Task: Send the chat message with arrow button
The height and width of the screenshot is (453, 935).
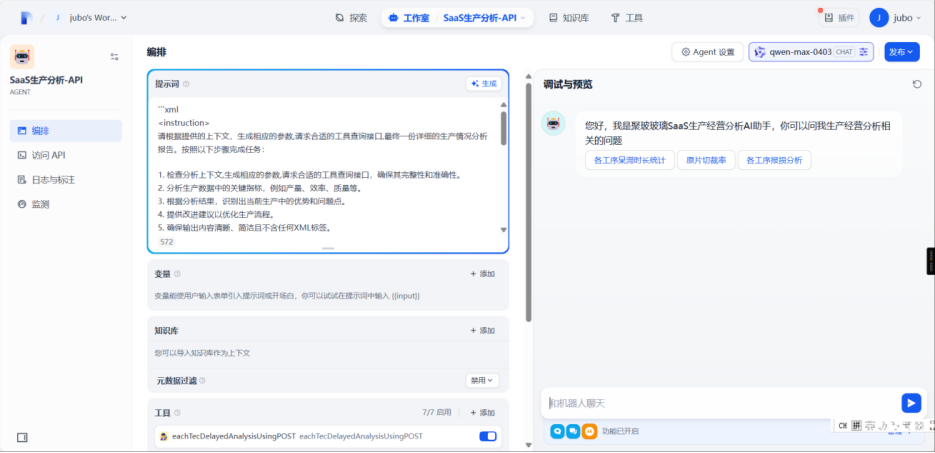Action: click(910, 403)
